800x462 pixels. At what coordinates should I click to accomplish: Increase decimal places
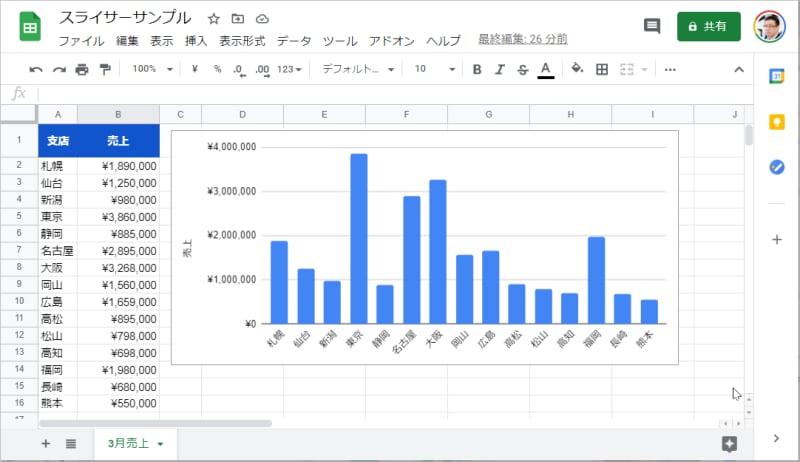[x=262, y=69]
